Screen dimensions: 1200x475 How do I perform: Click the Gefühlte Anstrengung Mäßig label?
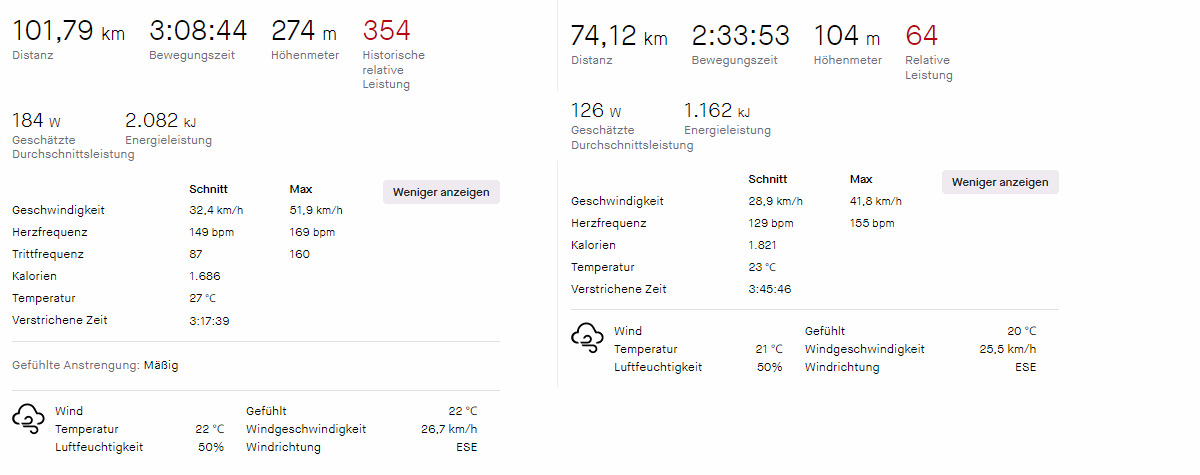[x=95, y=366]
